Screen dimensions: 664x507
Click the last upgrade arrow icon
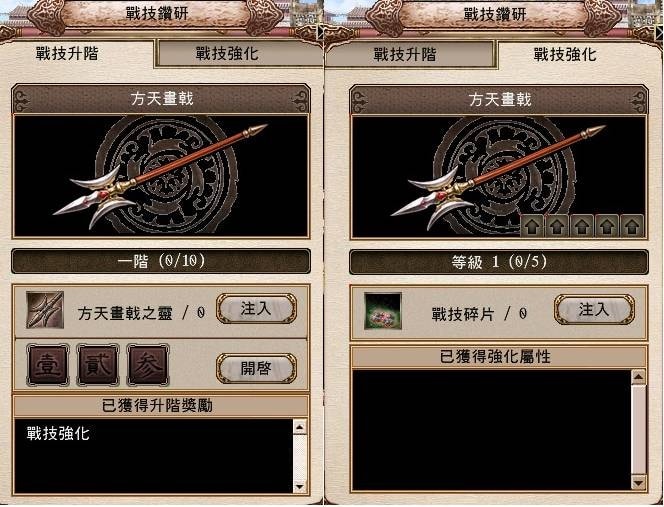[632, 226]
